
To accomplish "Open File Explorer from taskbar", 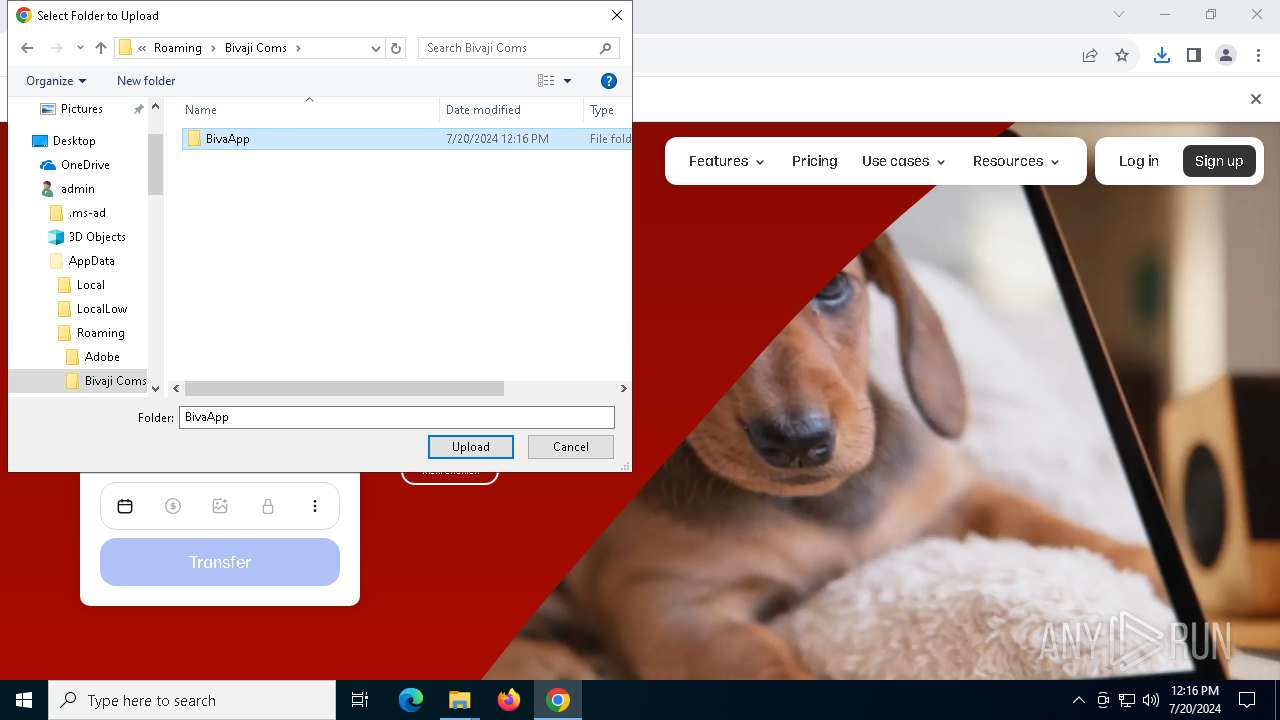I will point(459,700).
